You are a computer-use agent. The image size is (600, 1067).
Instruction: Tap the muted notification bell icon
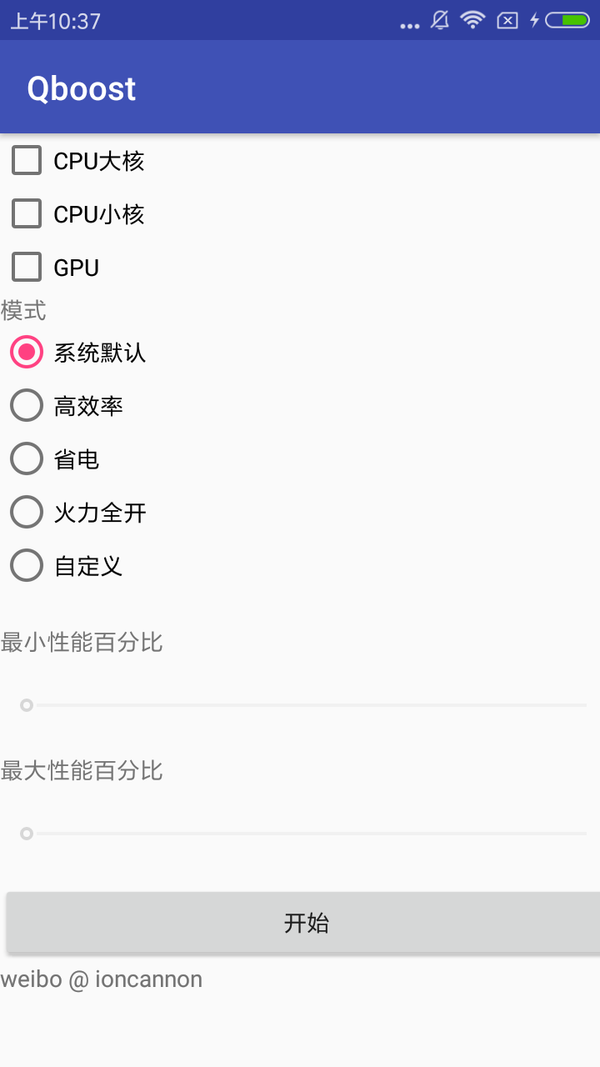[440, 20]
